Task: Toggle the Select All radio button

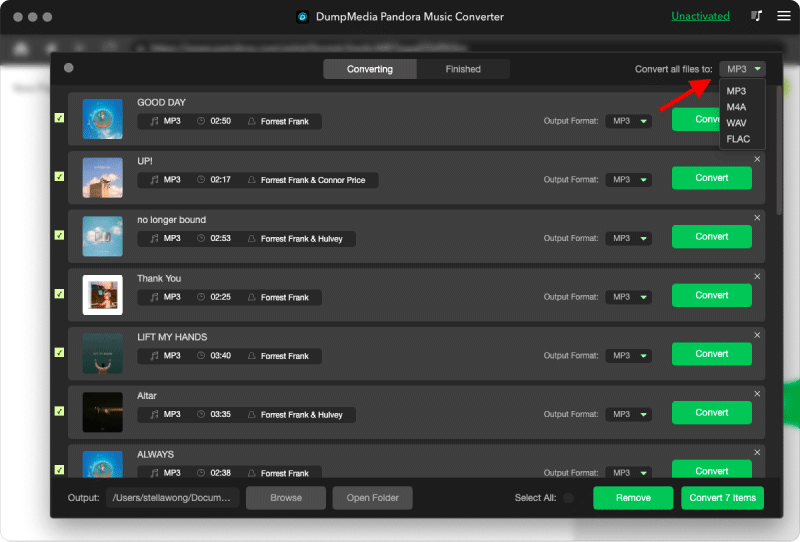Action: pyautogui.click(x=568, y=498)
